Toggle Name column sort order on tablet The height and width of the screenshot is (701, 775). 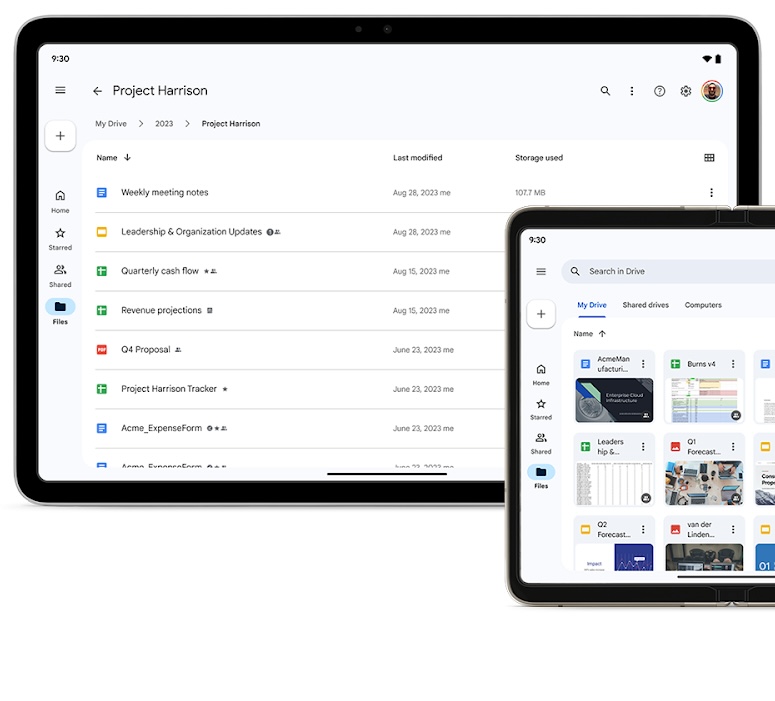(127, 158)
